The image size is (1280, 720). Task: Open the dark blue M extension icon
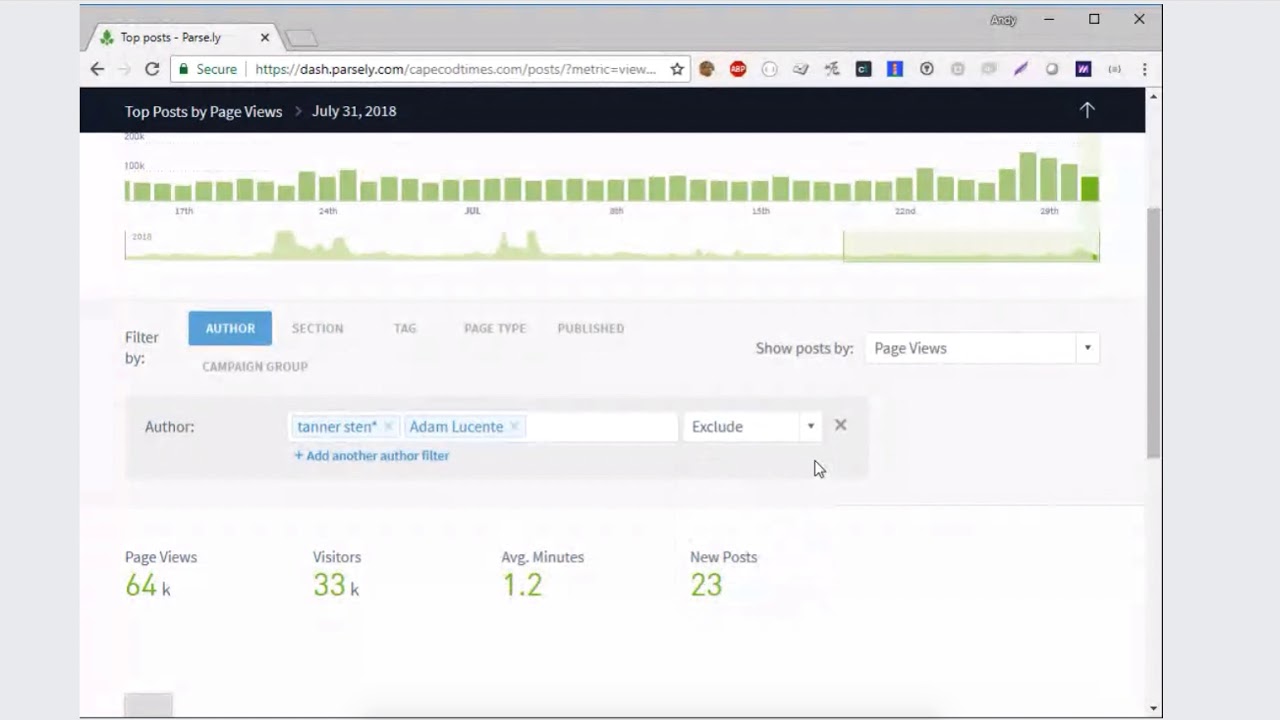(x=1083, y=69)
